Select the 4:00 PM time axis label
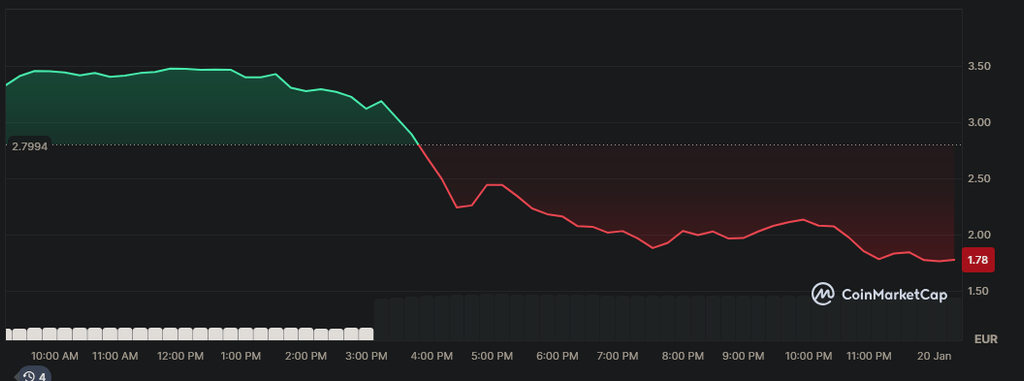This screenshot has height=381, width=1024. pyautogui.click(x=432, y=356)
